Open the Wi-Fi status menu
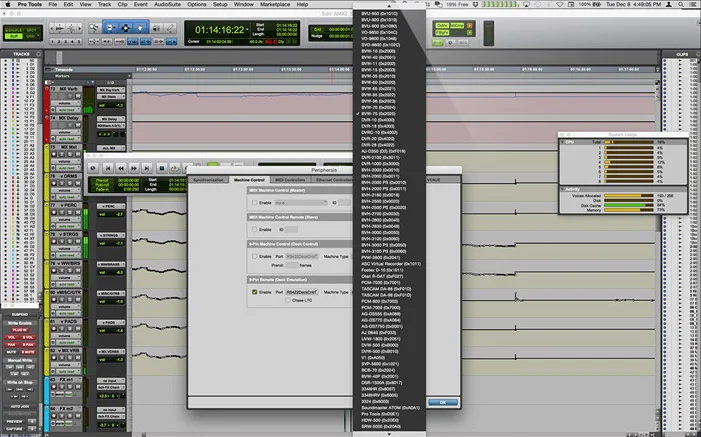 click(560, 4)
